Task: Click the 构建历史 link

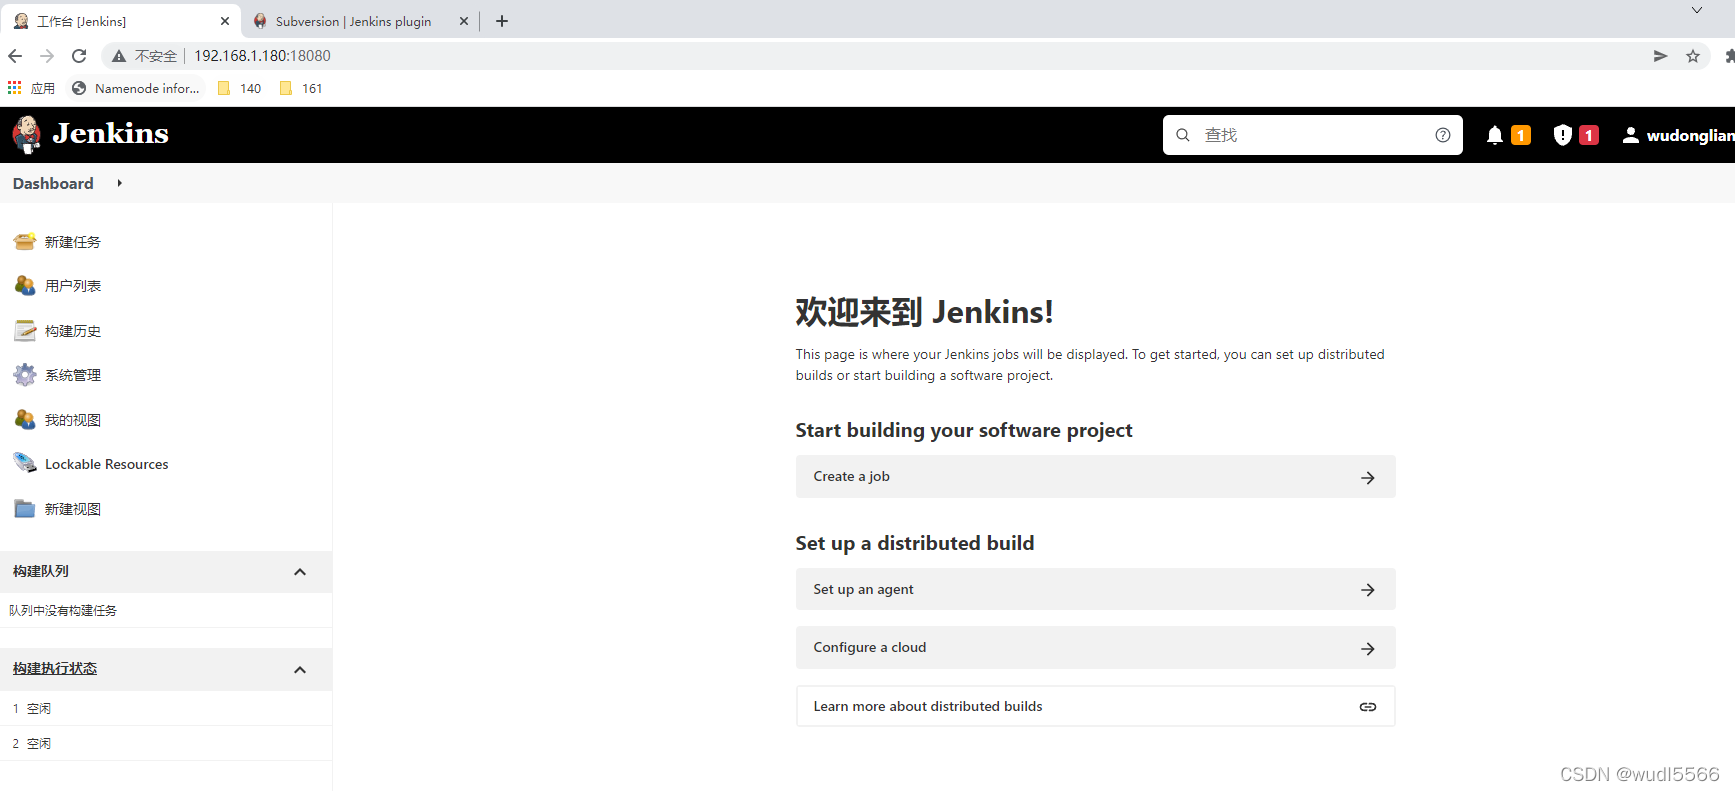Action: pyautogui.click(x=73, y=331)
